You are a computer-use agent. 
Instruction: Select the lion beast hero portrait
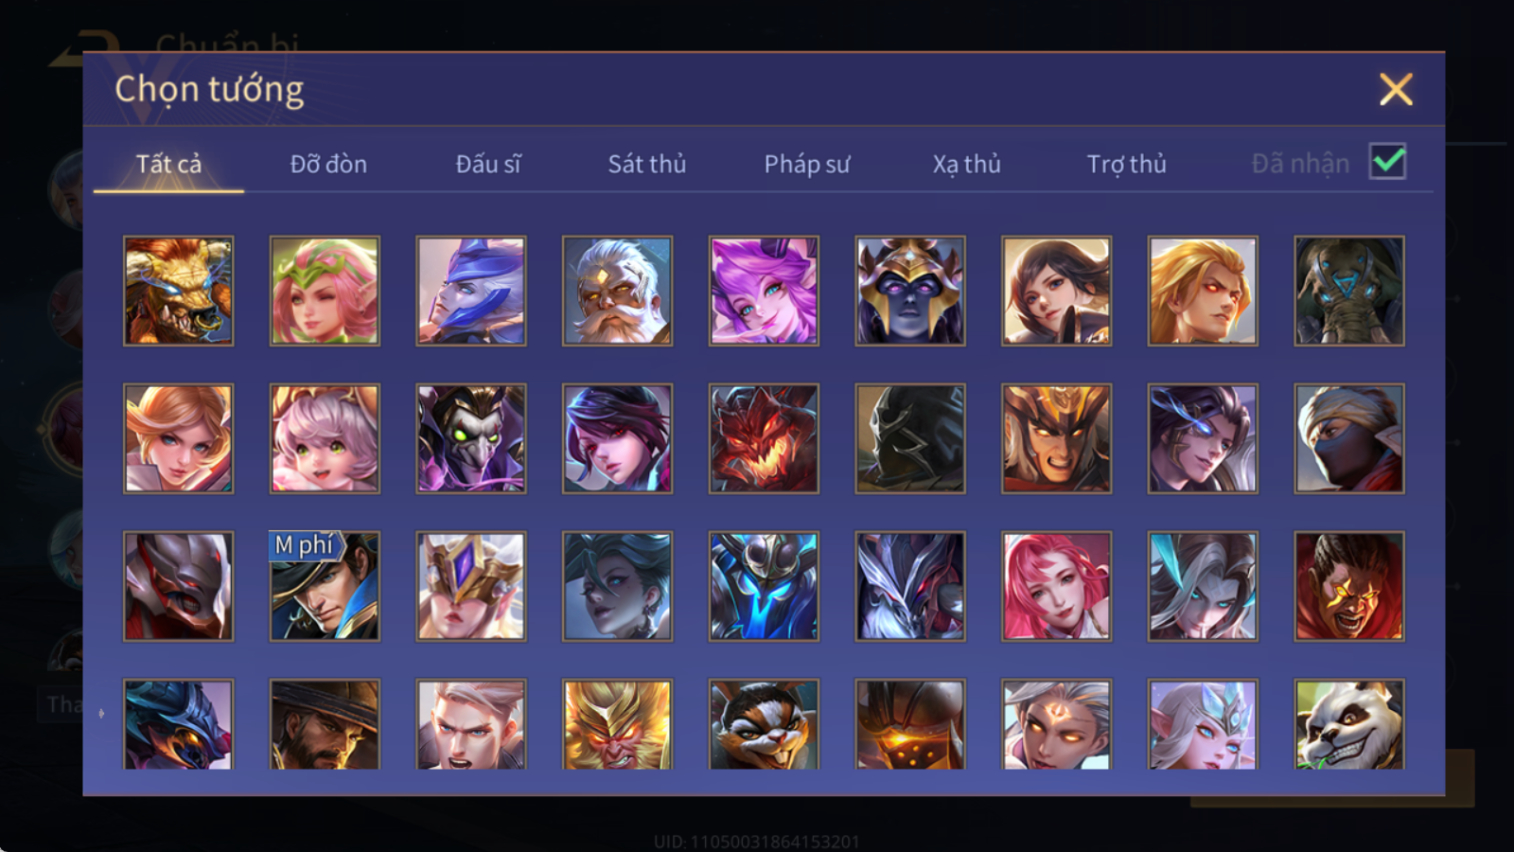(178, 291)
